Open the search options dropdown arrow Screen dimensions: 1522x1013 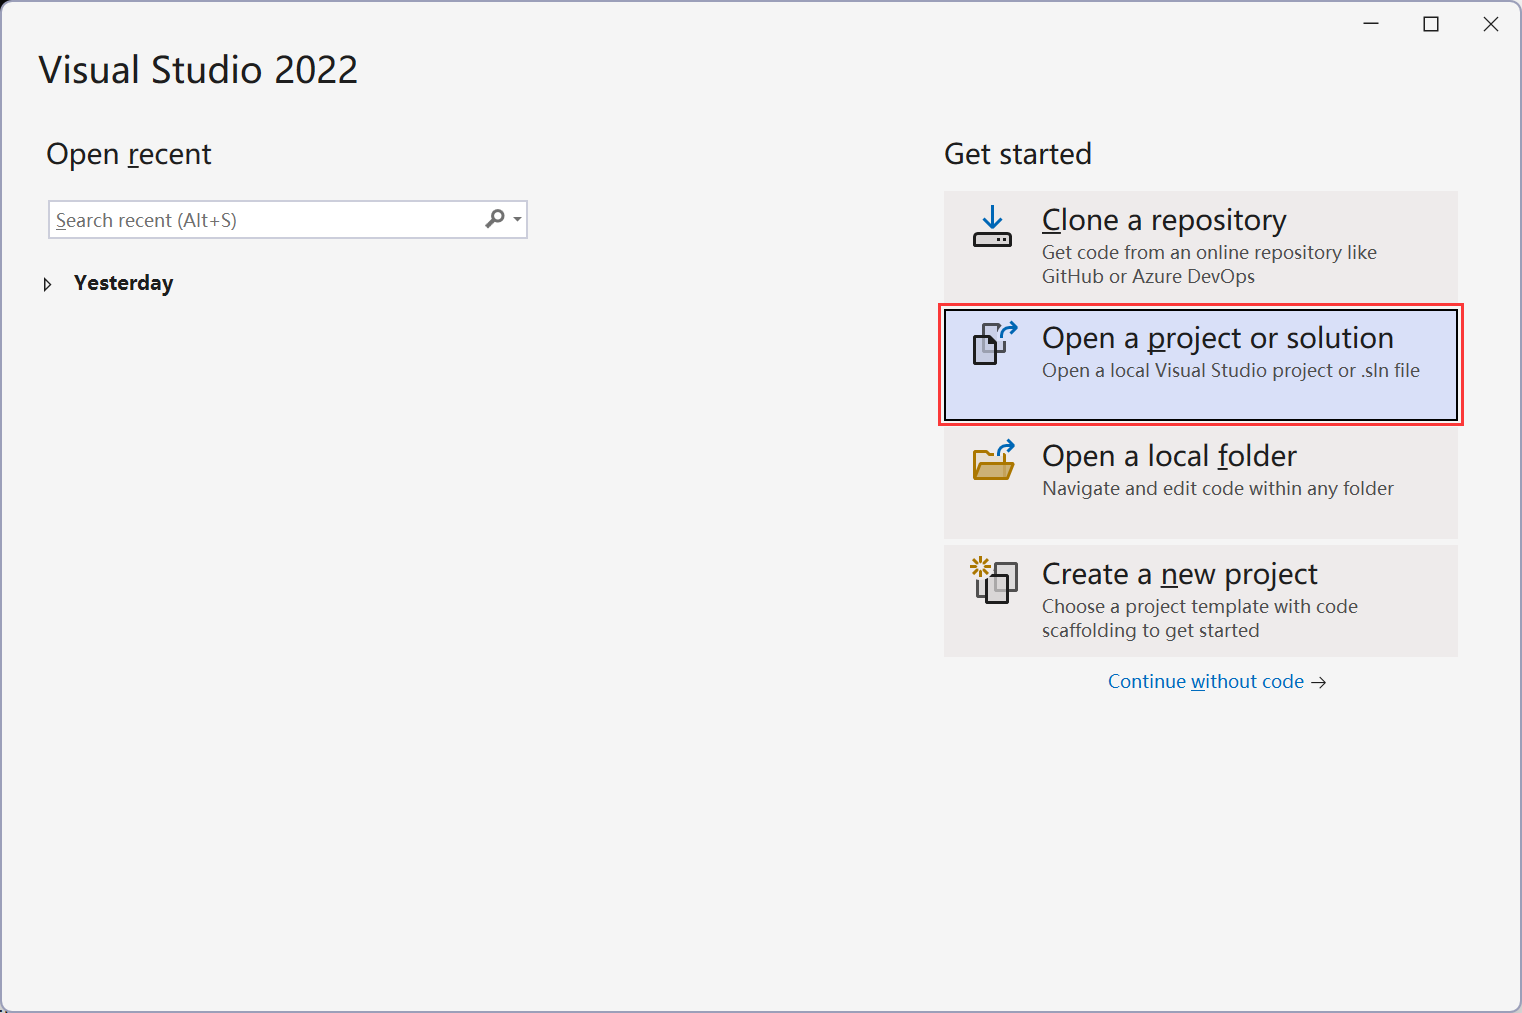[517, 219]
